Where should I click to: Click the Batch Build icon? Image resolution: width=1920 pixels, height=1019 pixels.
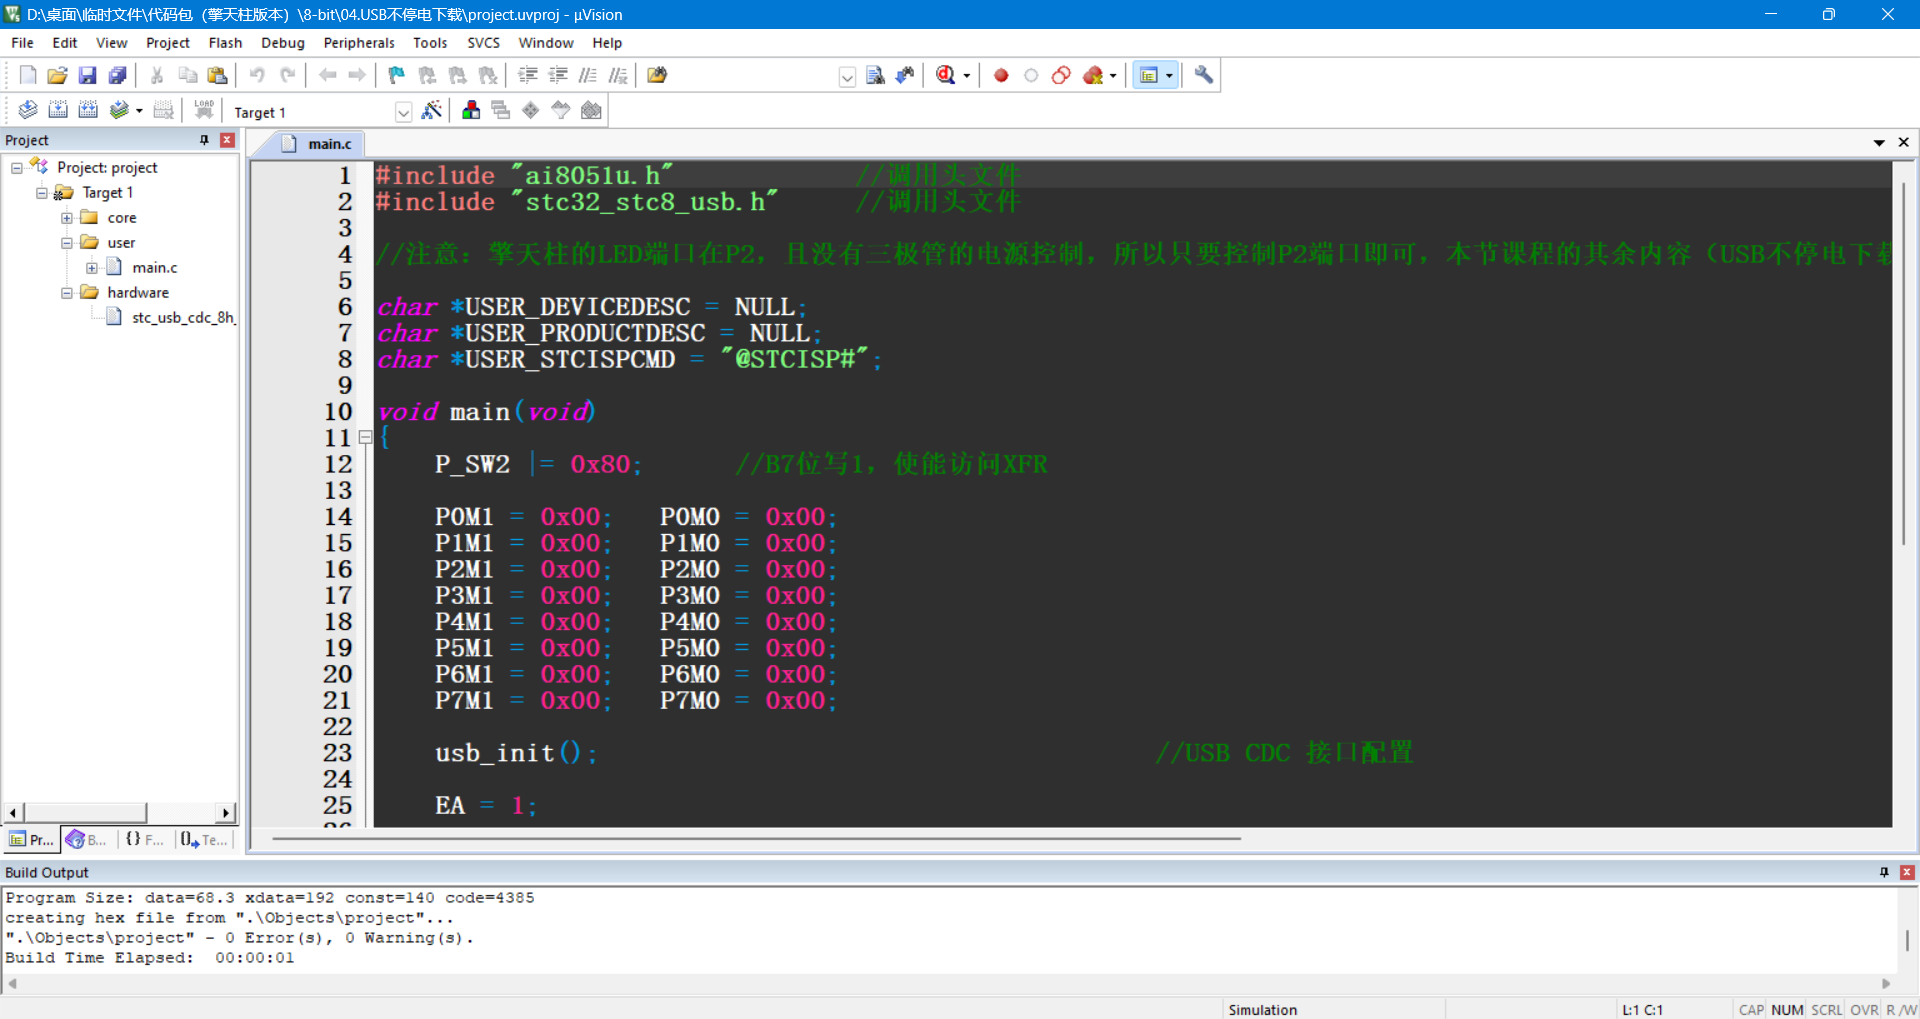pos(119,110)
